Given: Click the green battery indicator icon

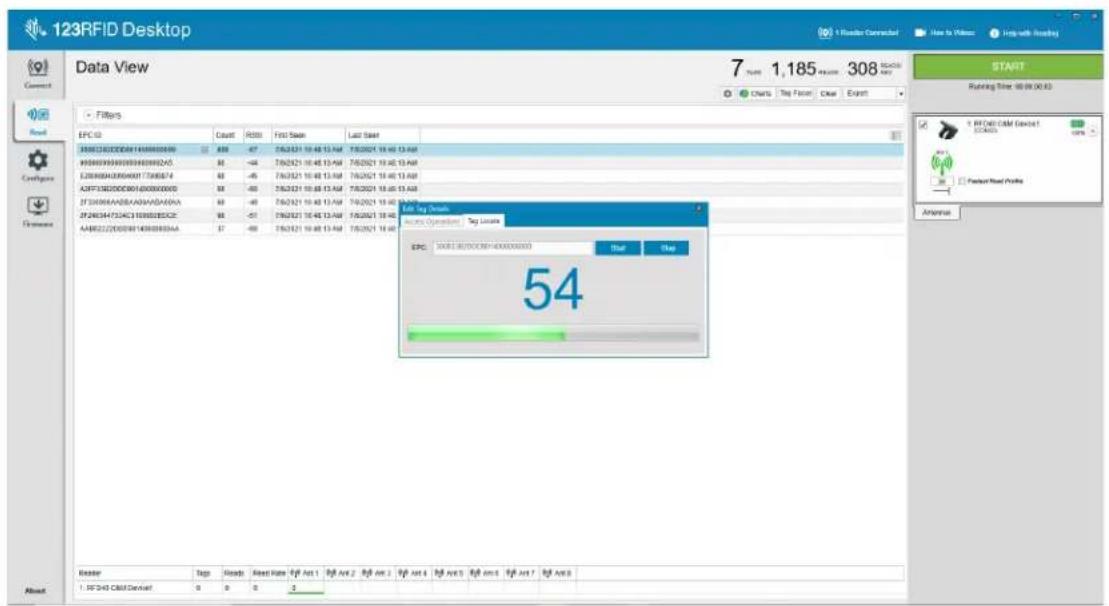Looking at the screenshot, I should pyautogui.click(x=1077, y=124).
